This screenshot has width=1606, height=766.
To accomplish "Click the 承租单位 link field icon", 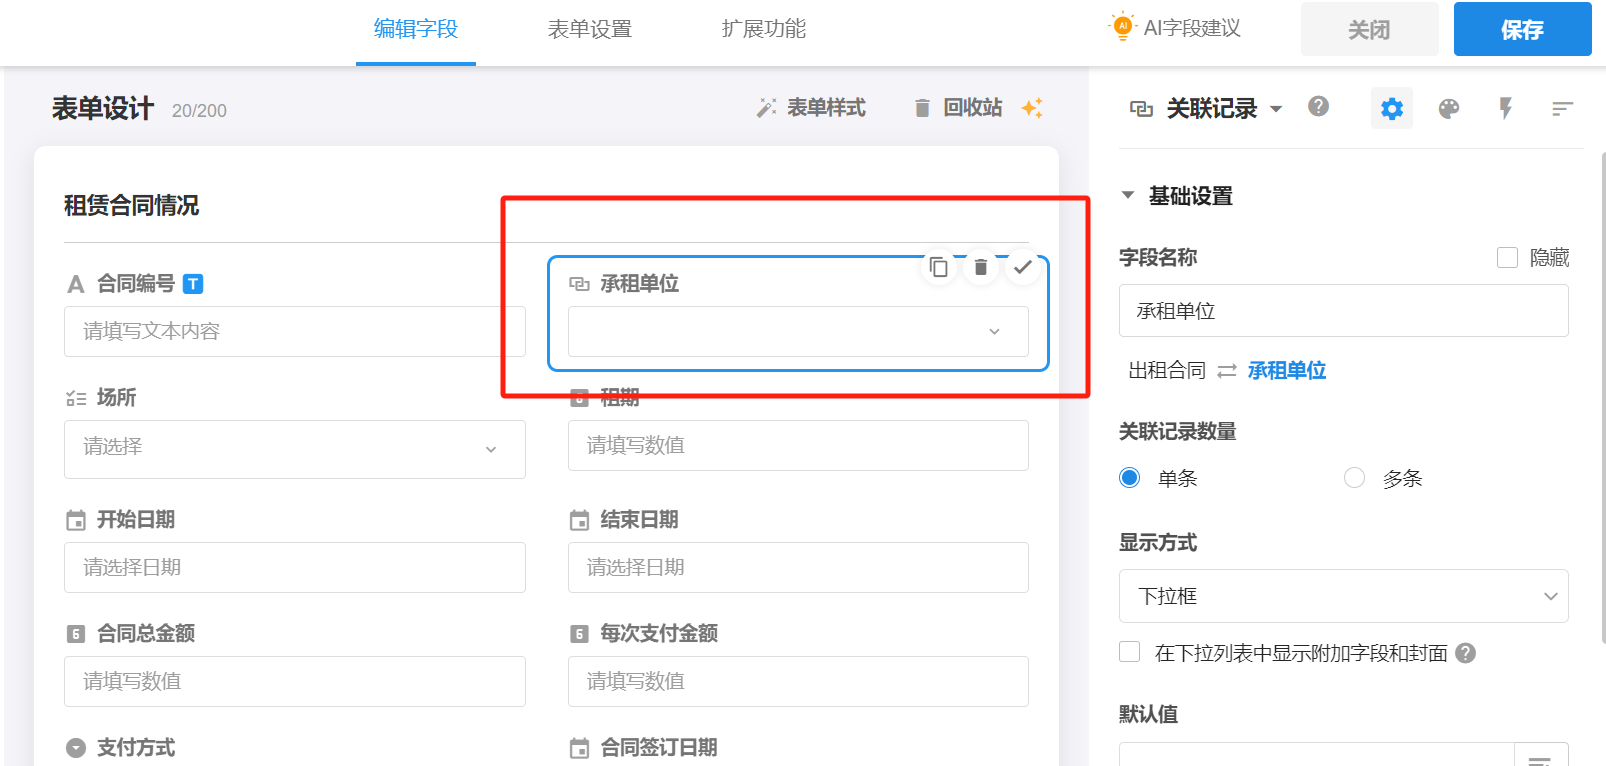I will (579, 284).
